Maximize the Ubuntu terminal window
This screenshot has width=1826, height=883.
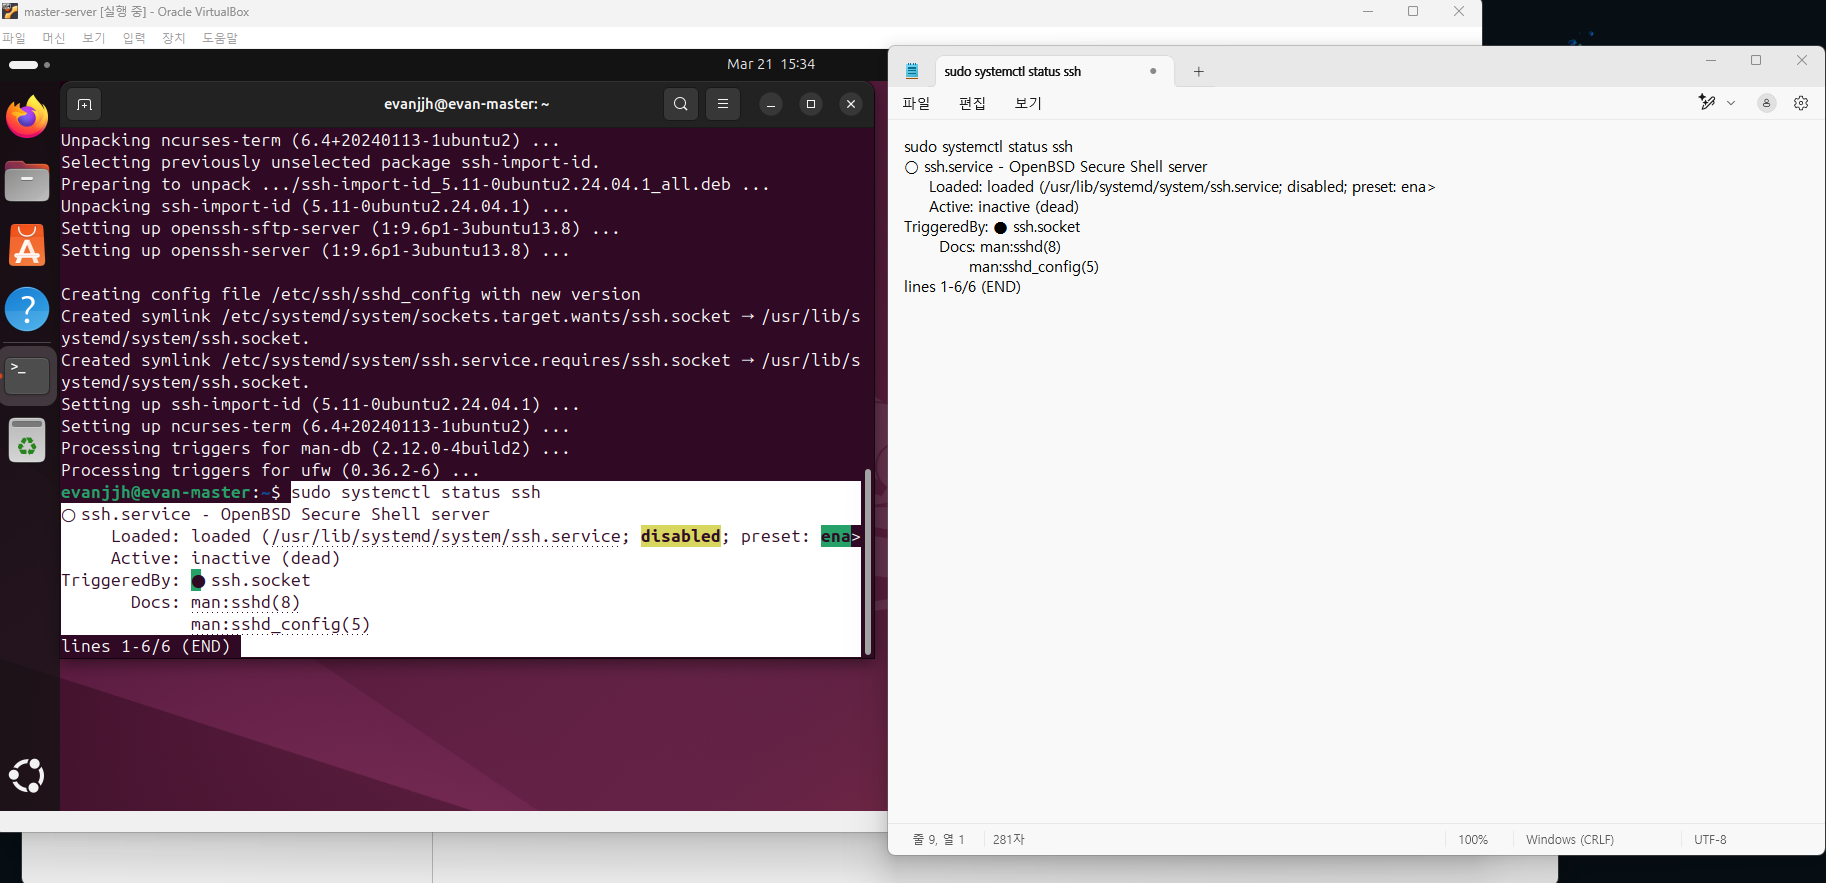click(x=811, y=104)
